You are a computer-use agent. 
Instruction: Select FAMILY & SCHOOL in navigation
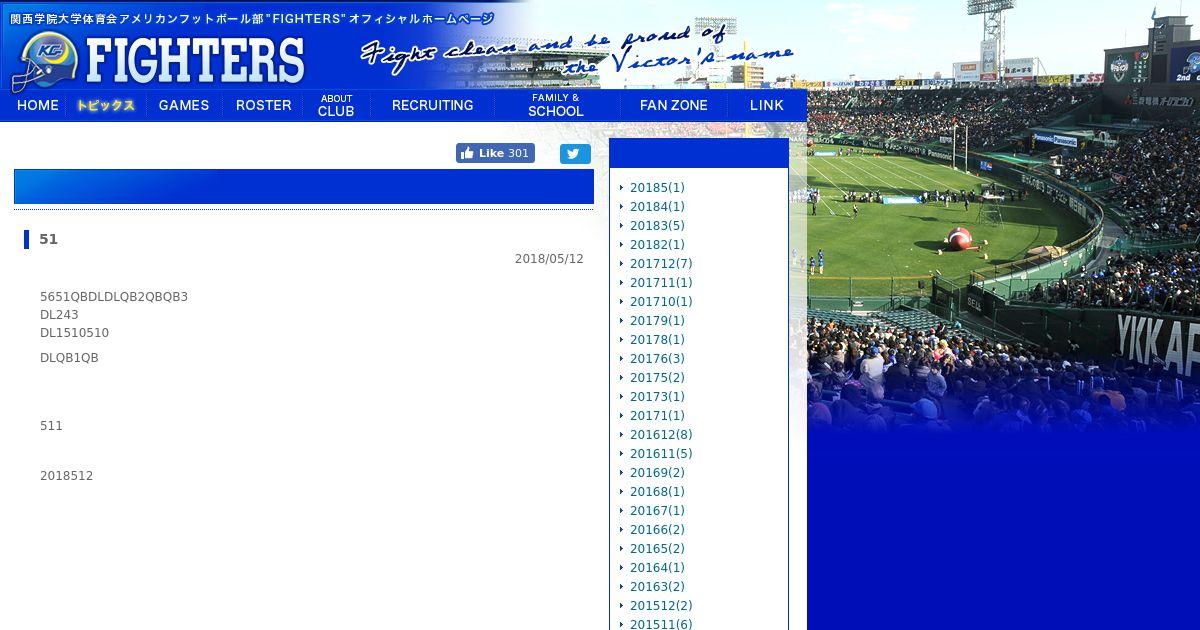coord(555,105)
